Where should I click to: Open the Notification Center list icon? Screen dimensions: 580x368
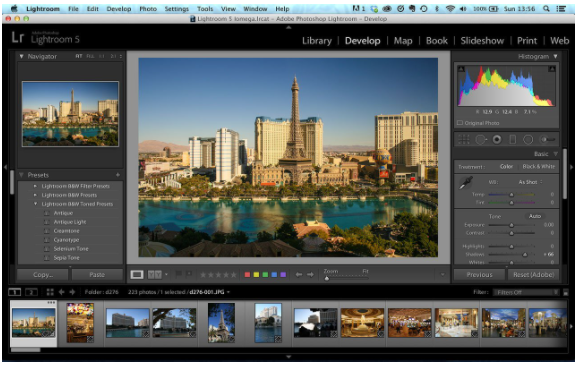click(562, 9)
